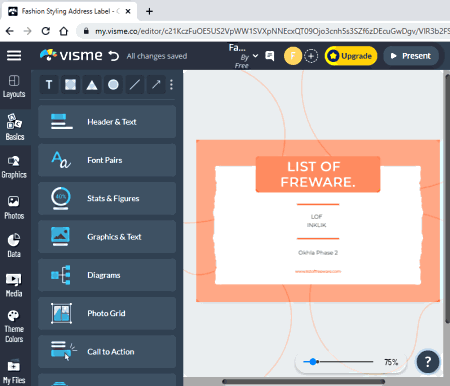Select the Okhla Phase 2 address text
Viewport: 450px width, 386px height.
tap(318, 253)
